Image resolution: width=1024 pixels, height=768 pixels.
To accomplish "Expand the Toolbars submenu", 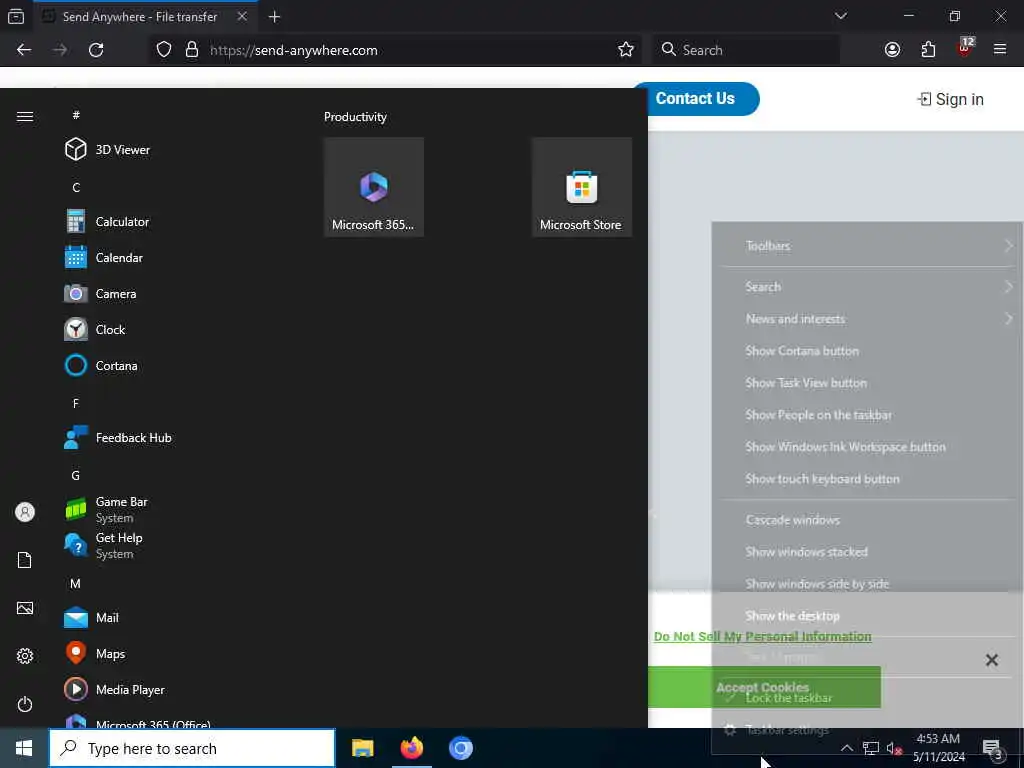I will [x=867, y=246].
